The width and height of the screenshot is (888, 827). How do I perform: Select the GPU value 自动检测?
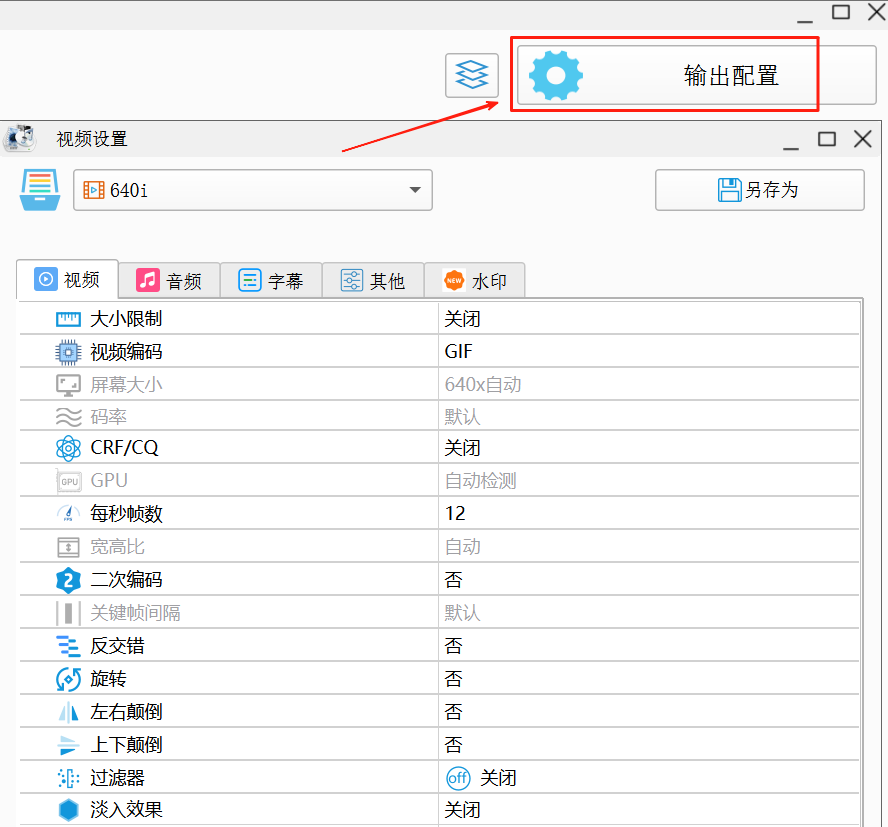(480, 481)
